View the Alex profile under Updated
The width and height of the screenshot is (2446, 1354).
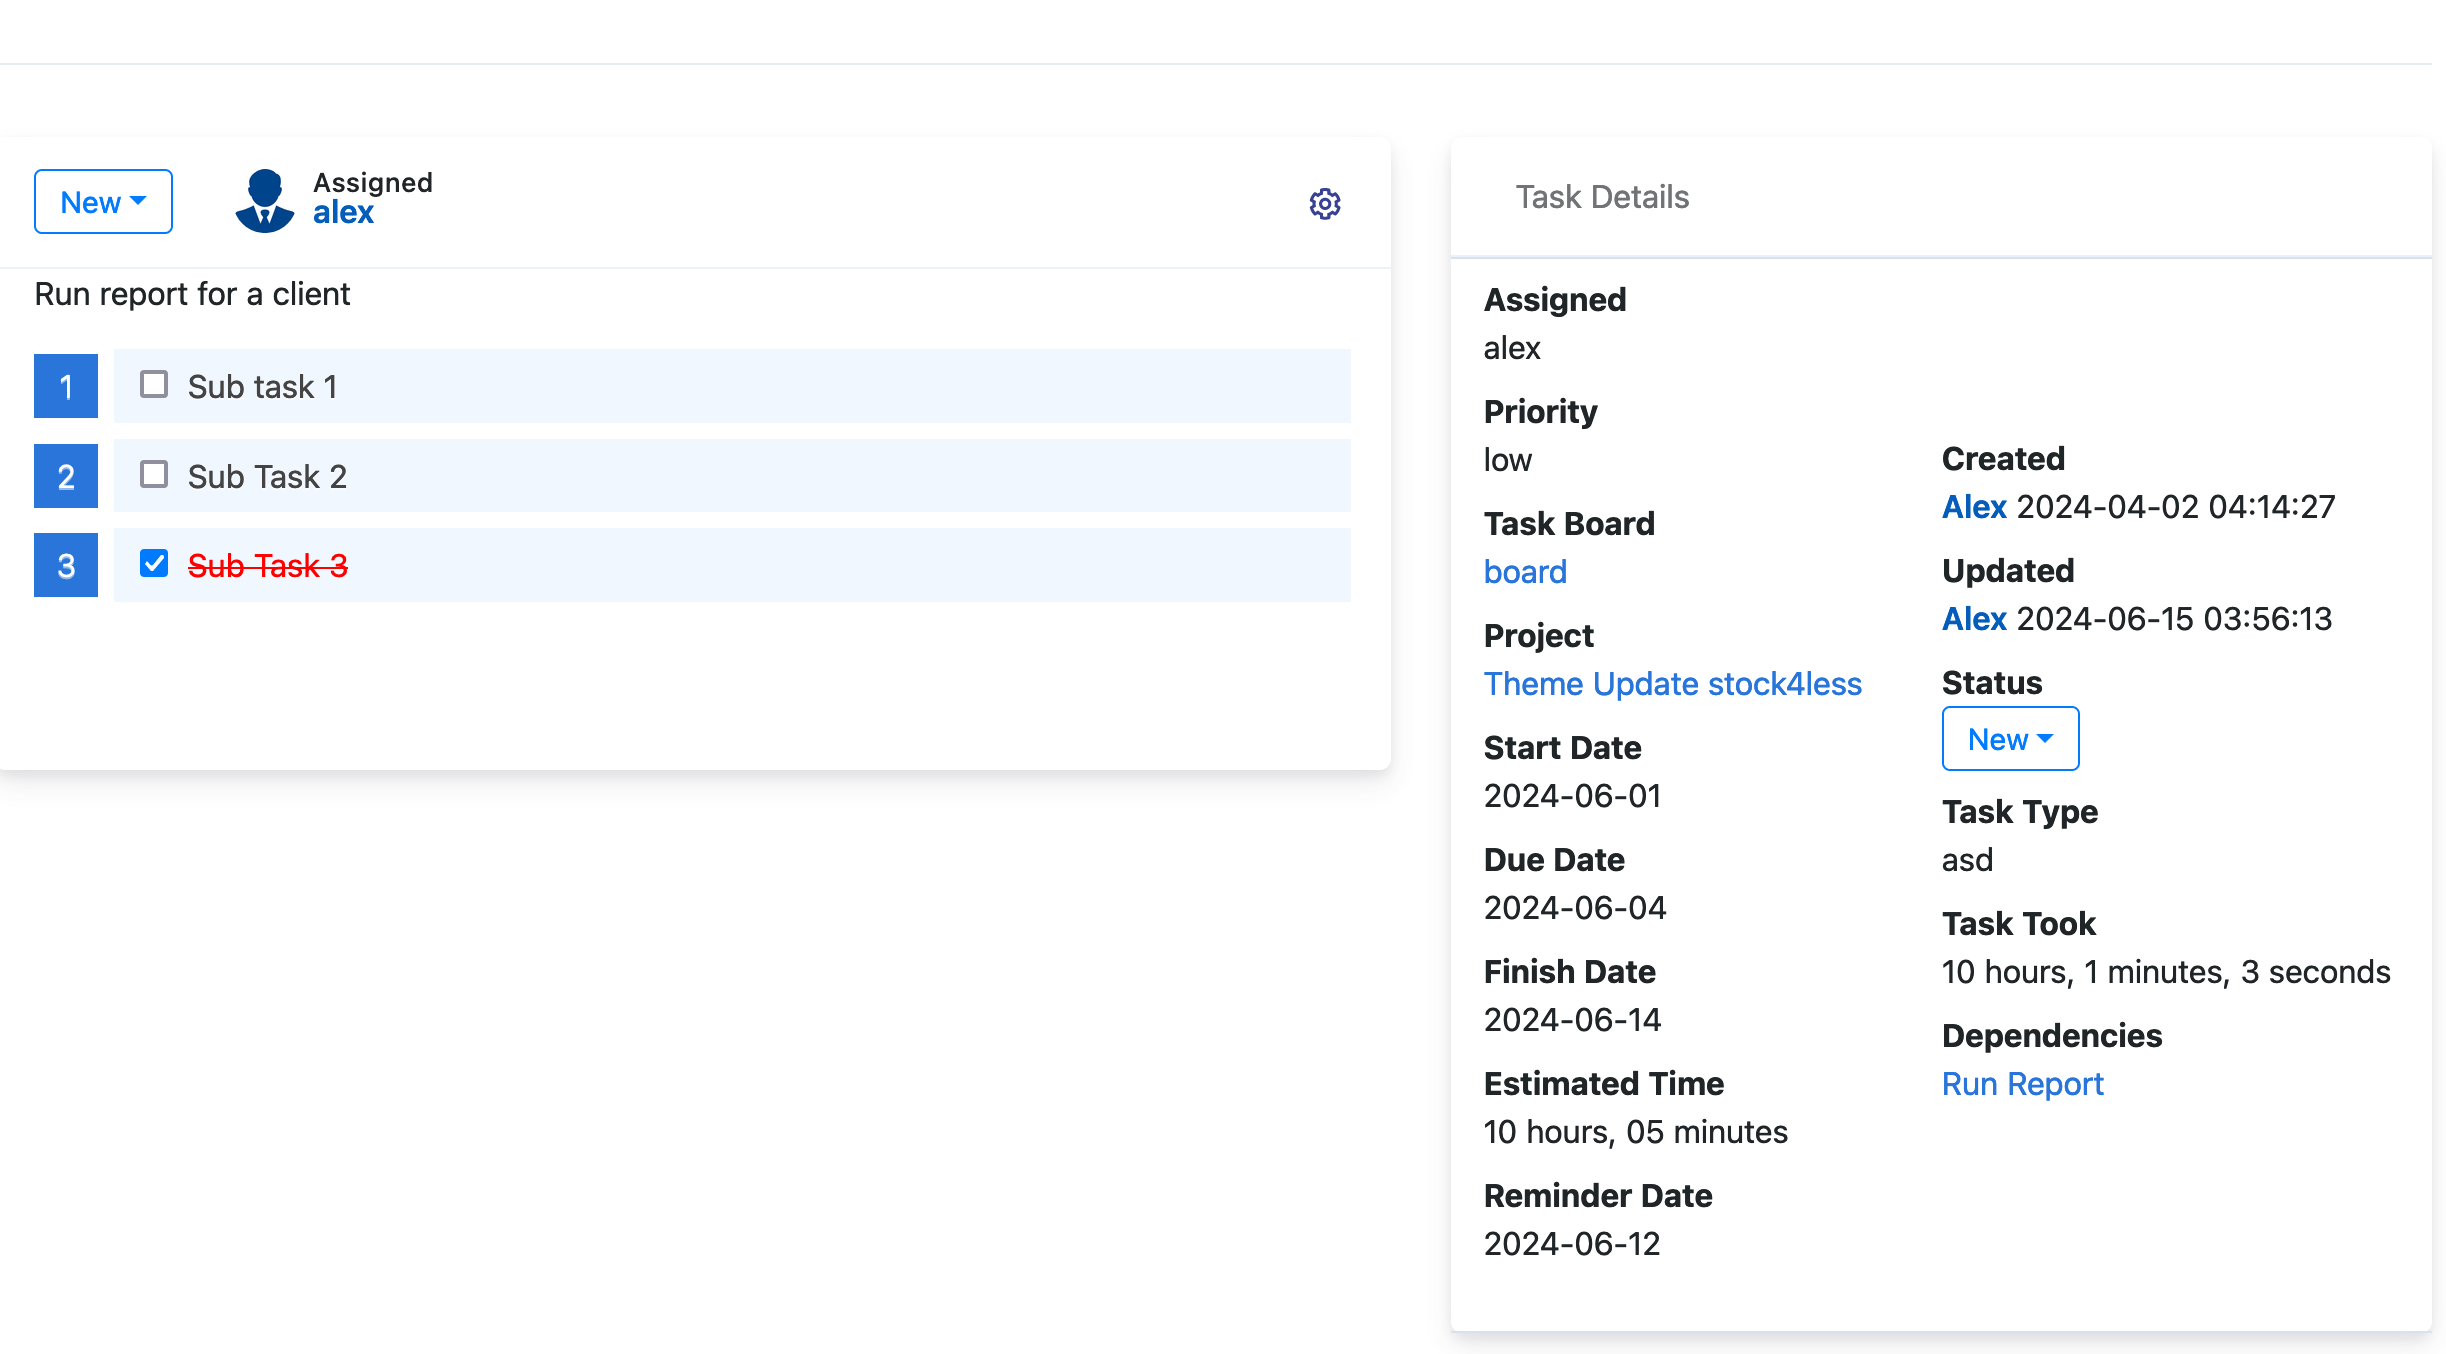pos(1974,619)
